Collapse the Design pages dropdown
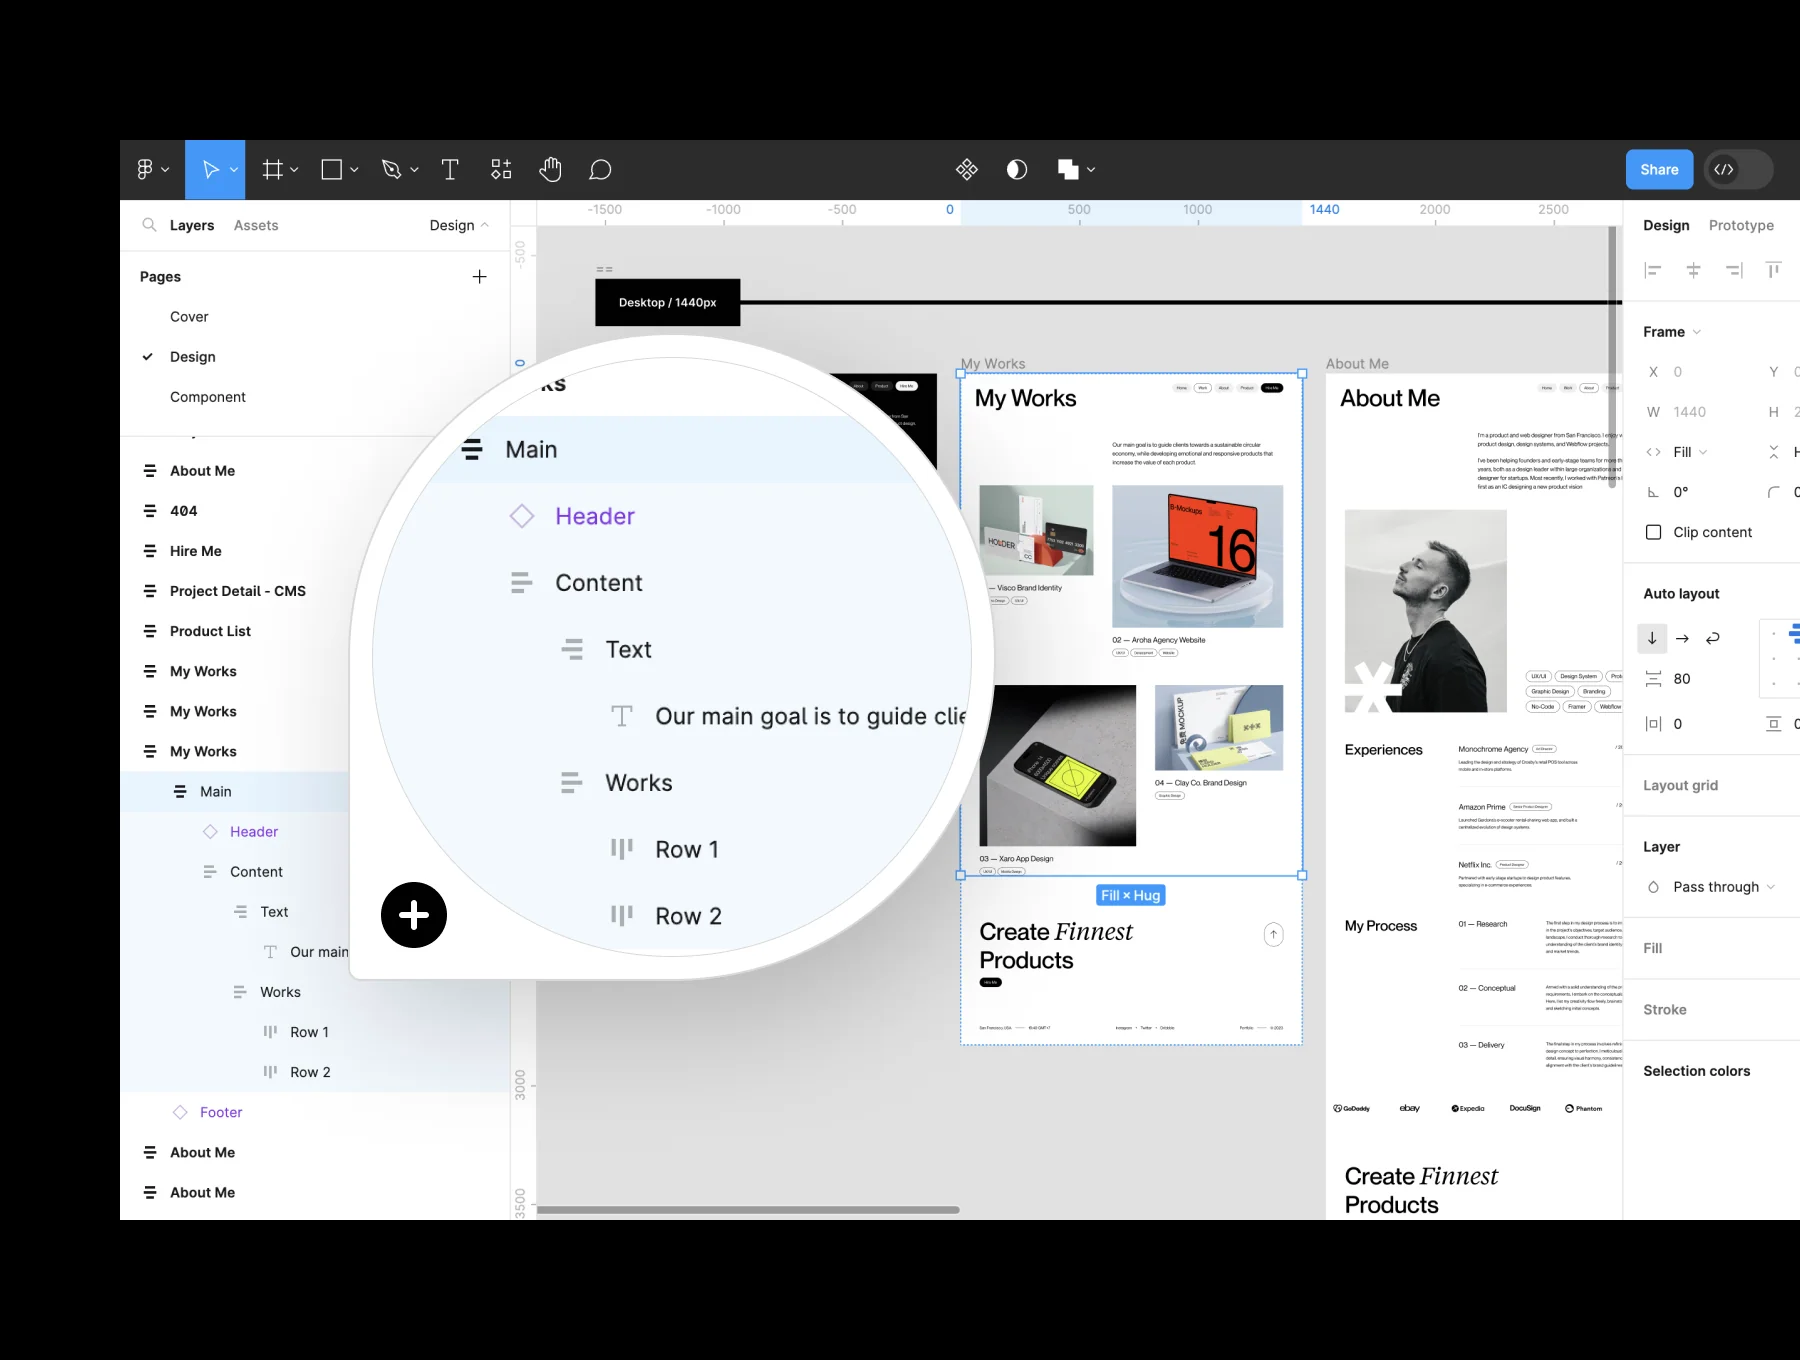The image size is (1800, 1360). pos(459,225)
